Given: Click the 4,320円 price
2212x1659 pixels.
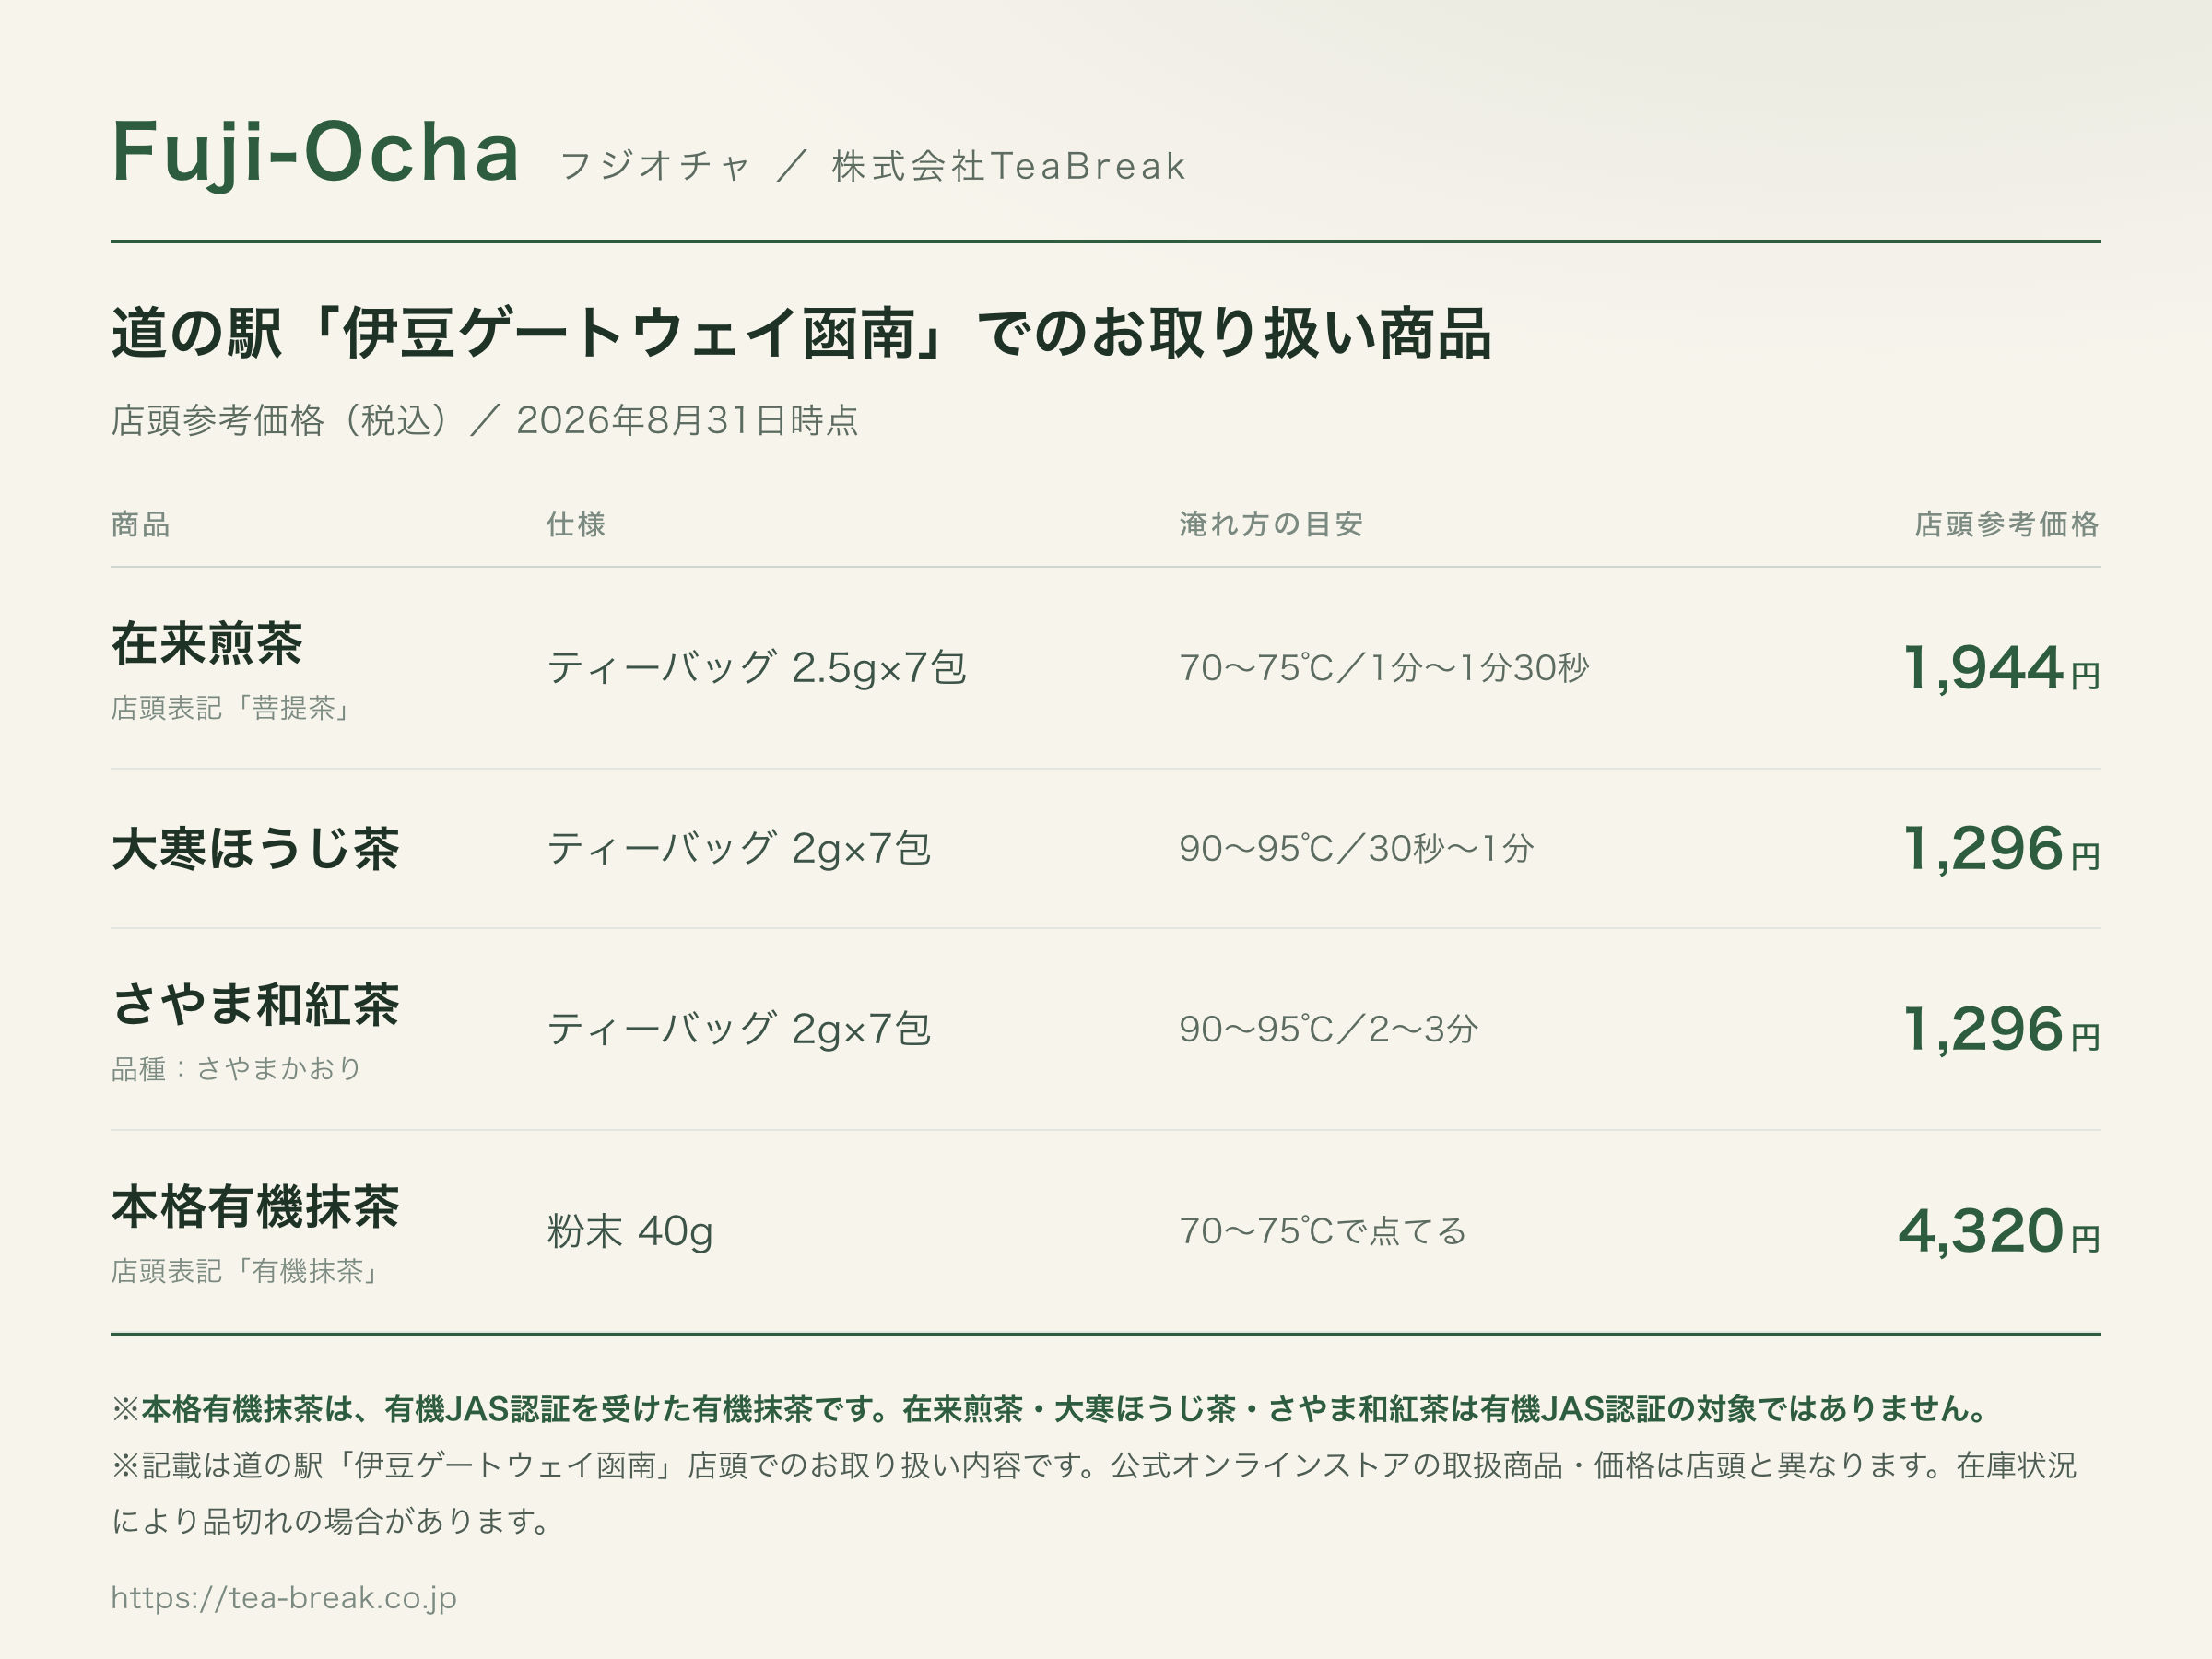Looking at the screenshot, I should [1998, 1231].
